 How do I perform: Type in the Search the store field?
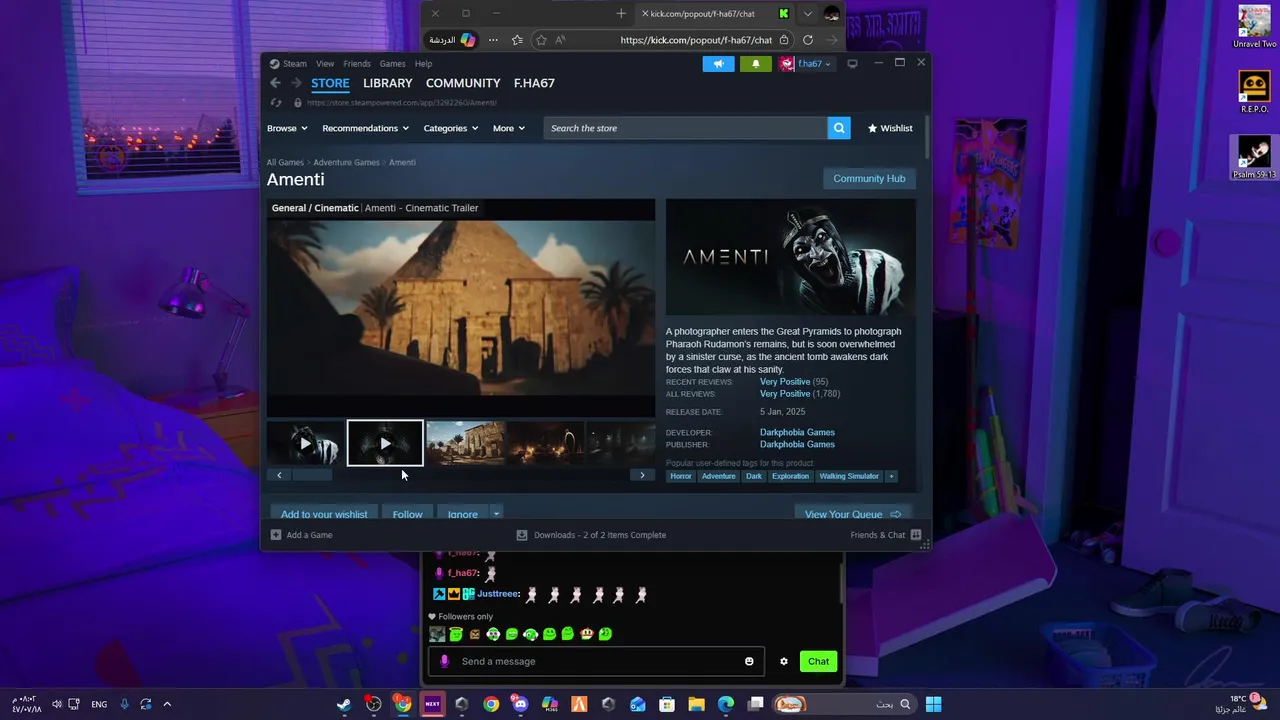686,128
